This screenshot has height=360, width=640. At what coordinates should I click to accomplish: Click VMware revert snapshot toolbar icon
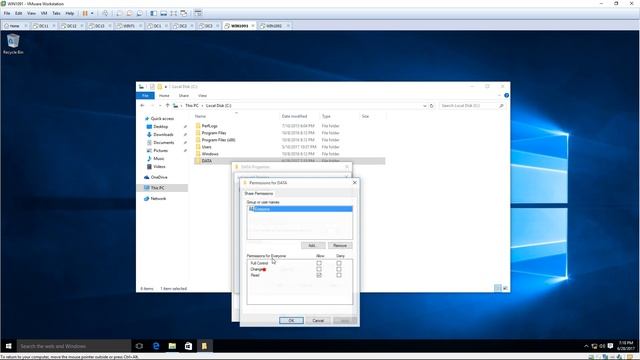click(x=129, y=13)
